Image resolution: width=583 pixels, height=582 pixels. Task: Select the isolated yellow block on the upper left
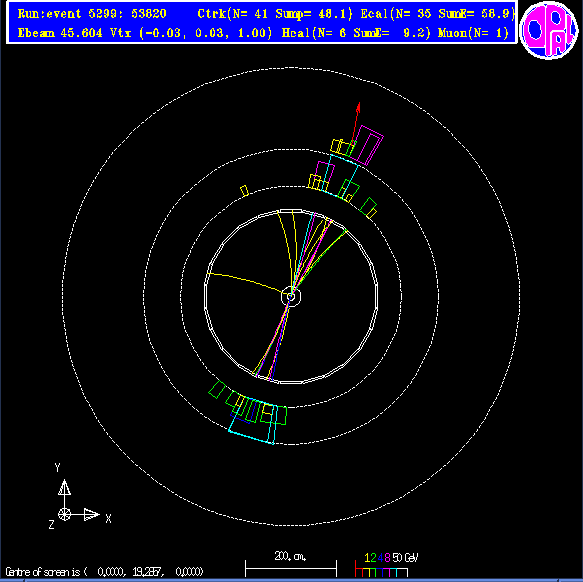pos(244,190)
